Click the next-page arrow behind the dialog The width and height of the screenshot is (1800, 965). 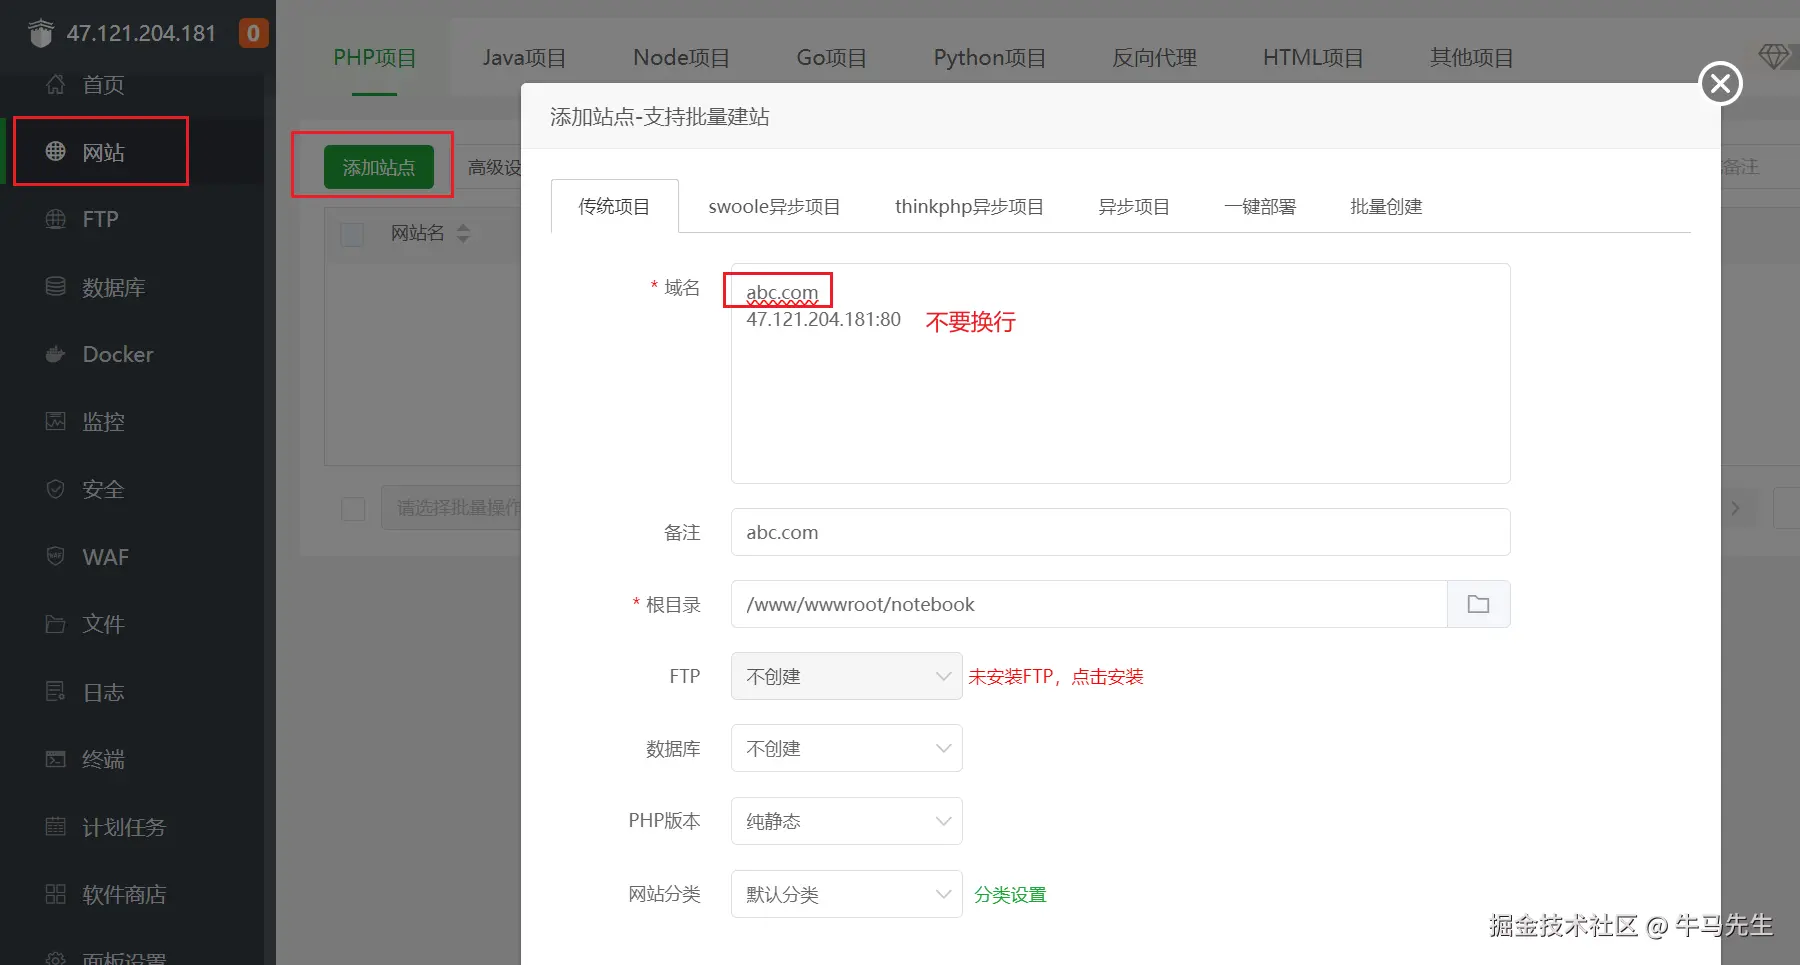[x=1735, y=508]
